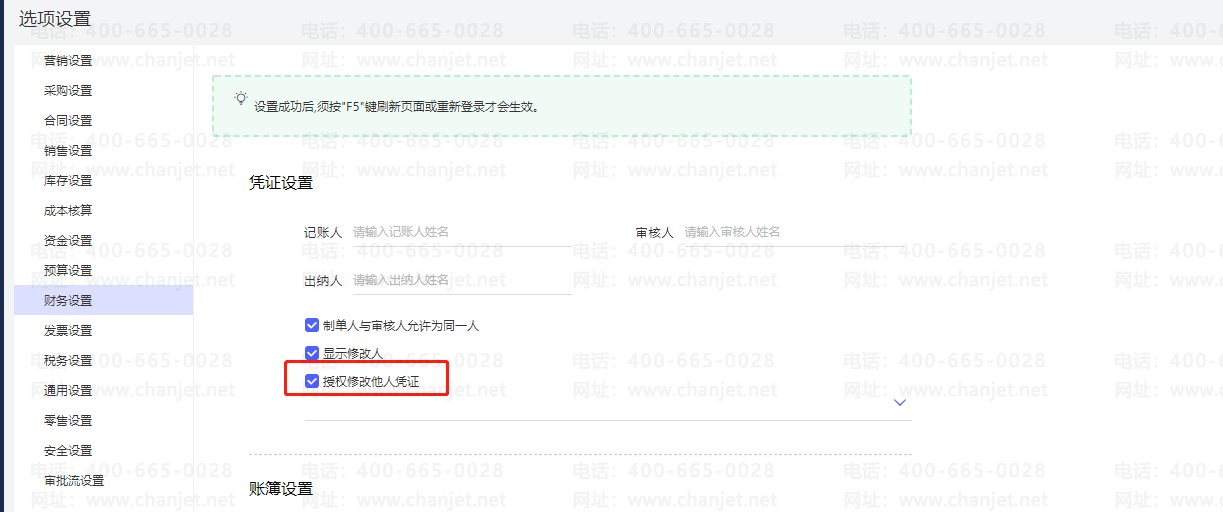The width and height of the screenshot is (1223, 512).
Task: Click the 账簿设置 section heading
Action: [281, 489]
